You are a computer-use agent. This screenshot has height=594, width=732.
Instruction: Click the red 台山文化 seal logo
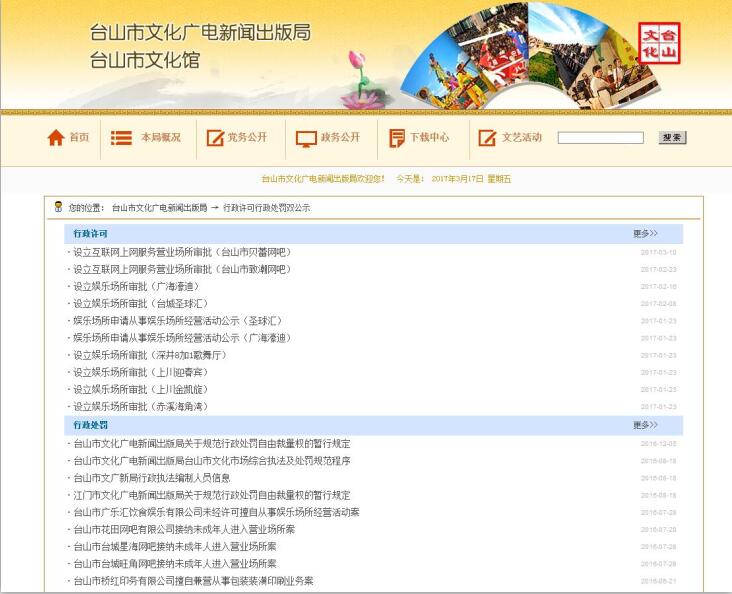coord(659,43)
